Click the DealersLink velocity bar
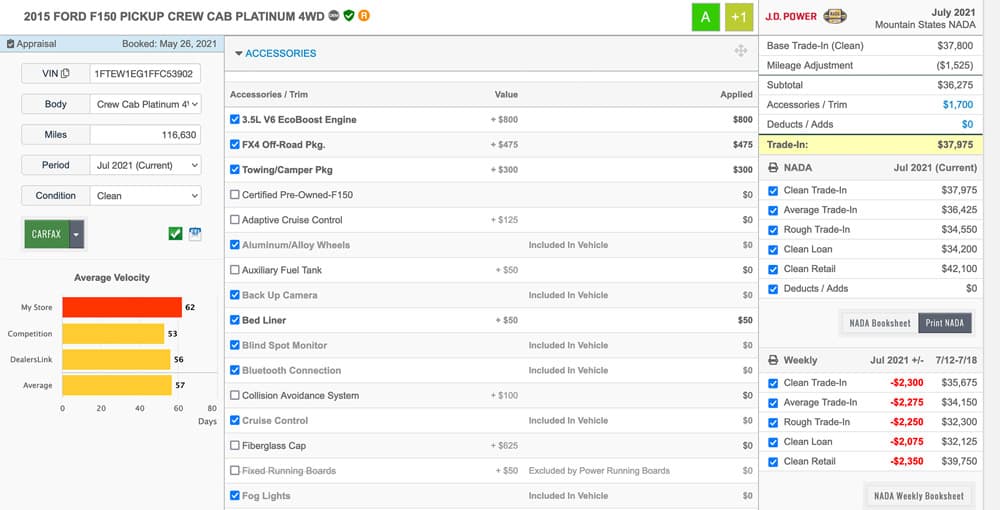 (116, 360)
